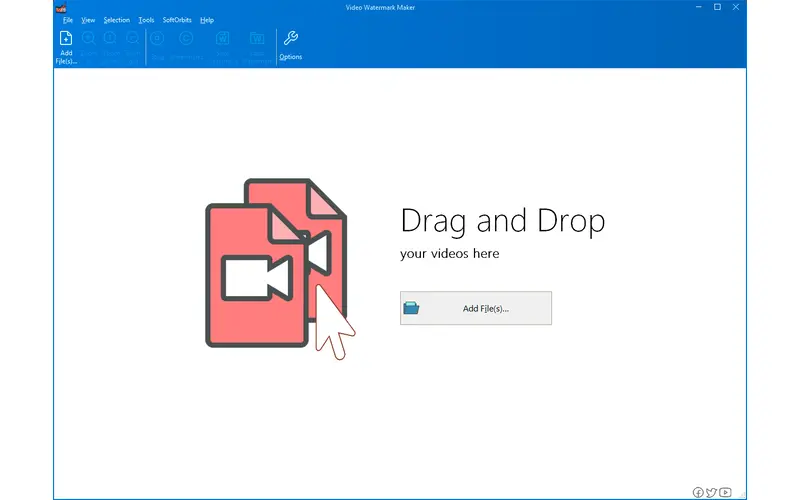This screenshot has width=800, height=500.
Task: Click the "Drag and Drop" heading
Action: (503, 221)
